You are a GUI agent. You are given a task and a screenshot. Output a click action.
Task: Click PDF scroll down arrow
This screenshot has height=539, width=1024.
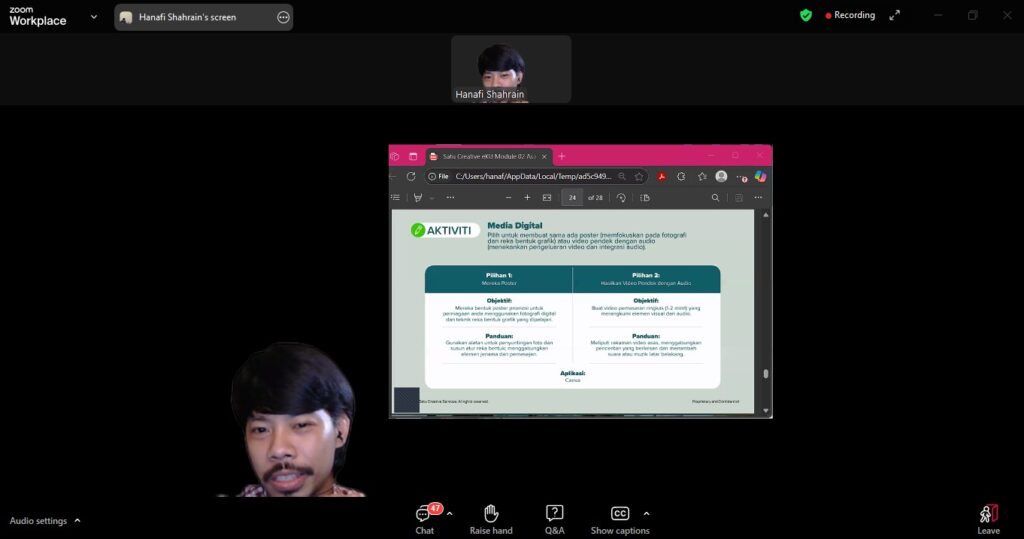tap(765, 411)
